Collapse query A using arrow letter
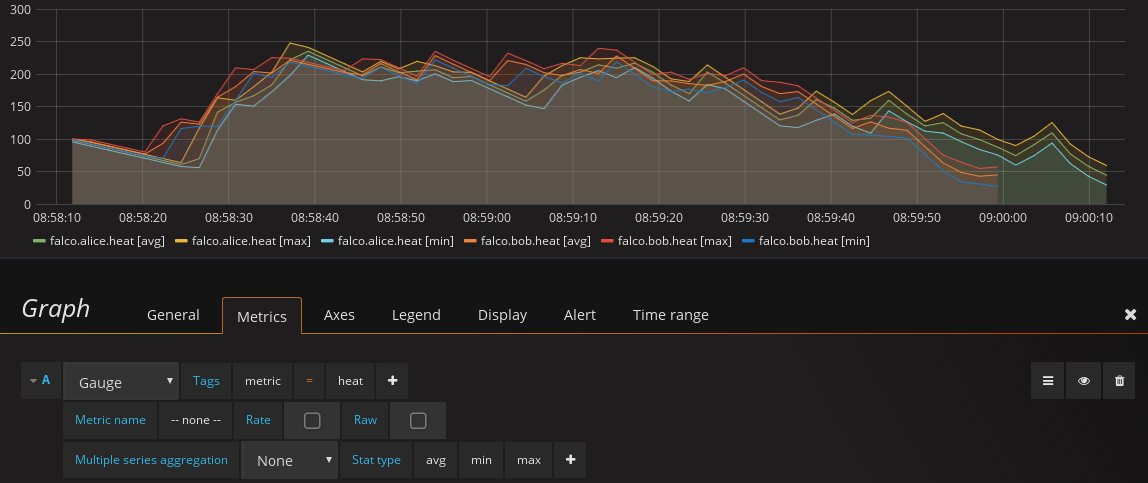 (x=40, y=381)
